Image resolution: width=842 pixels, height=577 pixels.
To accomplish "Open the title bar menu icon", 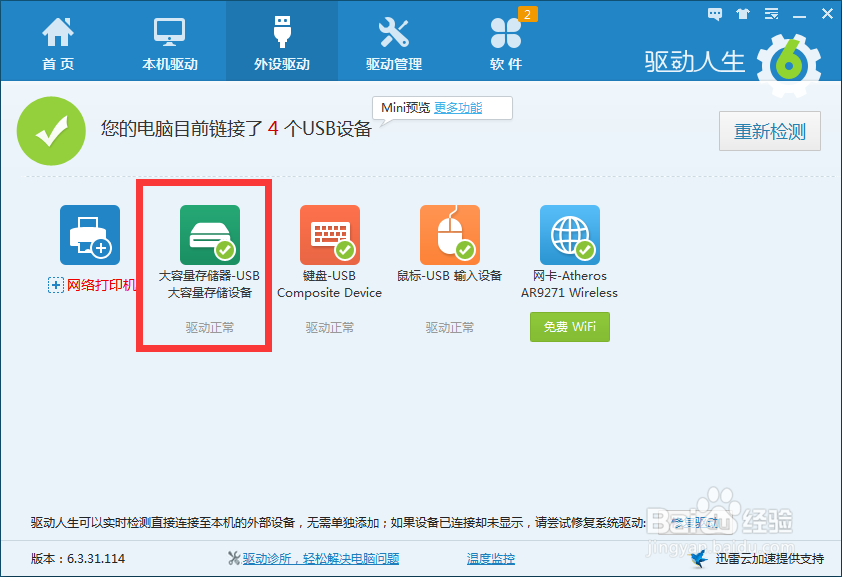I will coord(772,14).
